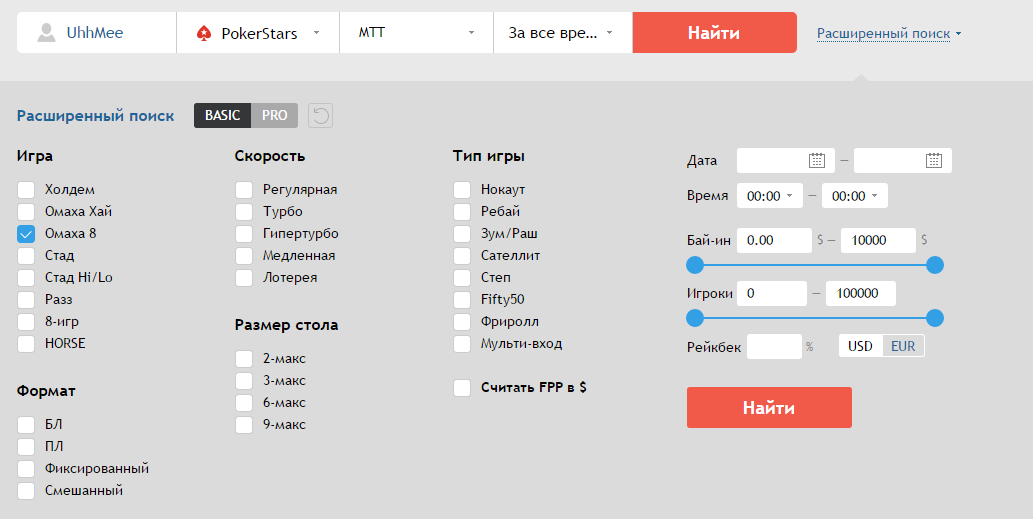Click the left Бай-ин slider handle
This screenshot has height=519, width=1033.
click(x=695, y=265)
